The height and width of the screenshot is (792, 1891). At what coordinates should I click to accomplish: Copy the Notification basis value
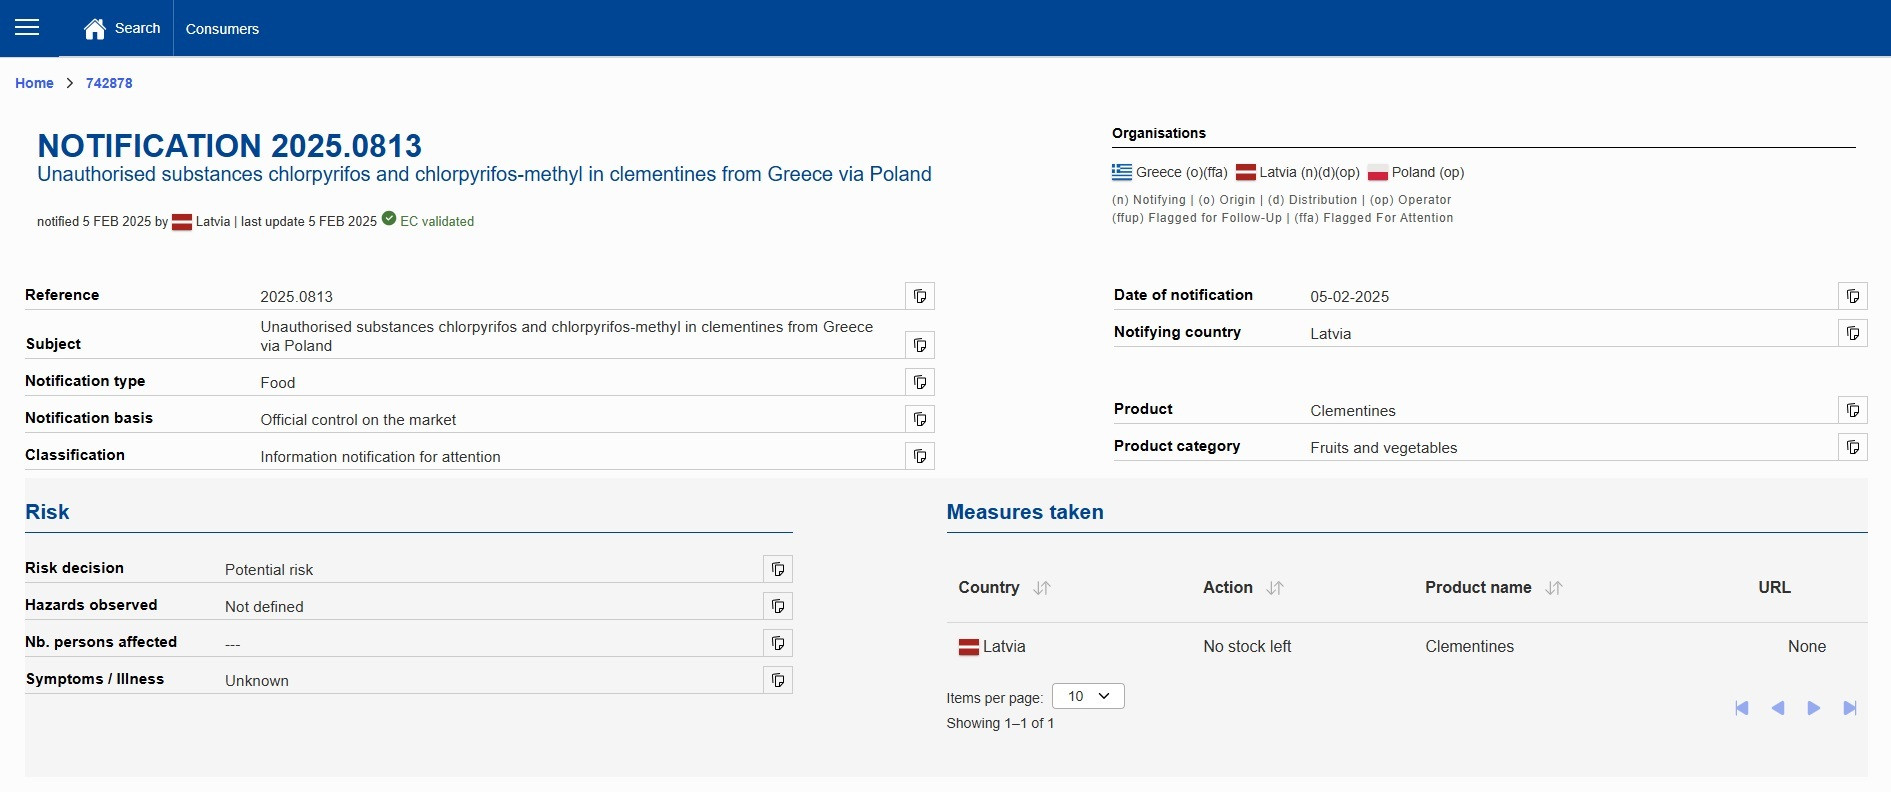pyautogui.click(x=920, y=419)
